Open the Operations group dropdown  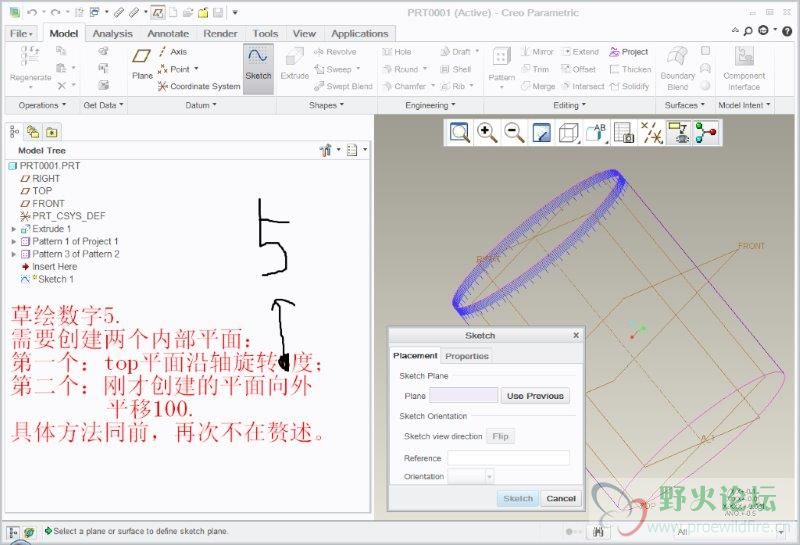(x=42, y=105)
